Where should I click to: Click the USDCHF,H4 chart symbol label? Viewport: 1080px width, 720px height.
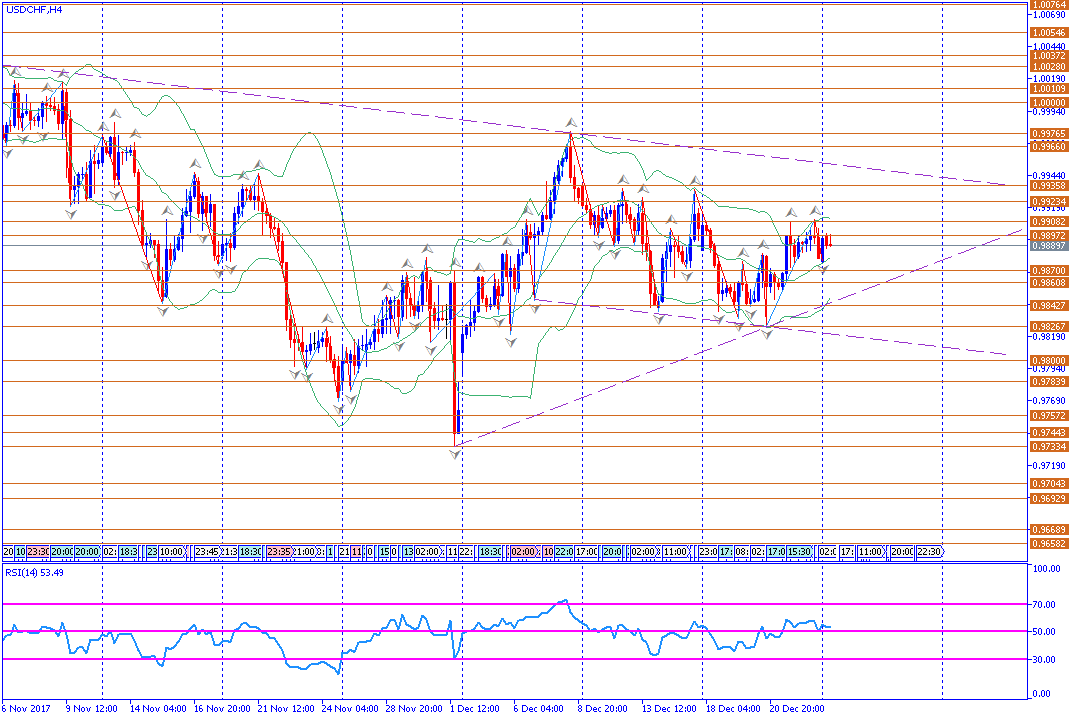pos(34,10)
